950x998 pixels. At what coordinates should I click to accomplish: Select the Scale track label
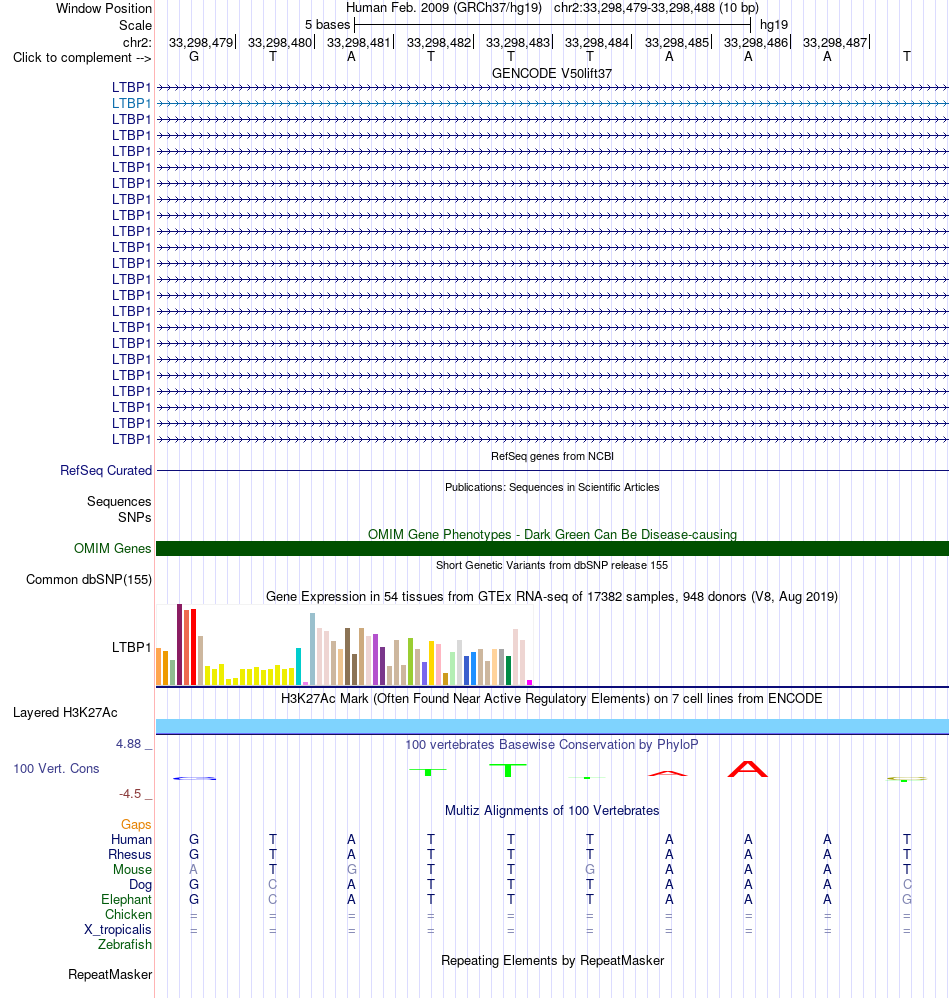tap(135, 25)
